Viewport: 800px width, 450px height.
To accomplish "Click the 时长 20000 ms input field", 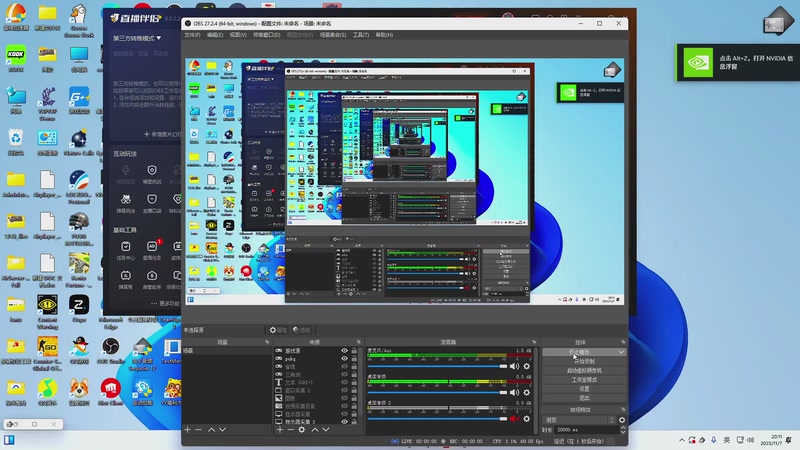I will pos(587,430).
